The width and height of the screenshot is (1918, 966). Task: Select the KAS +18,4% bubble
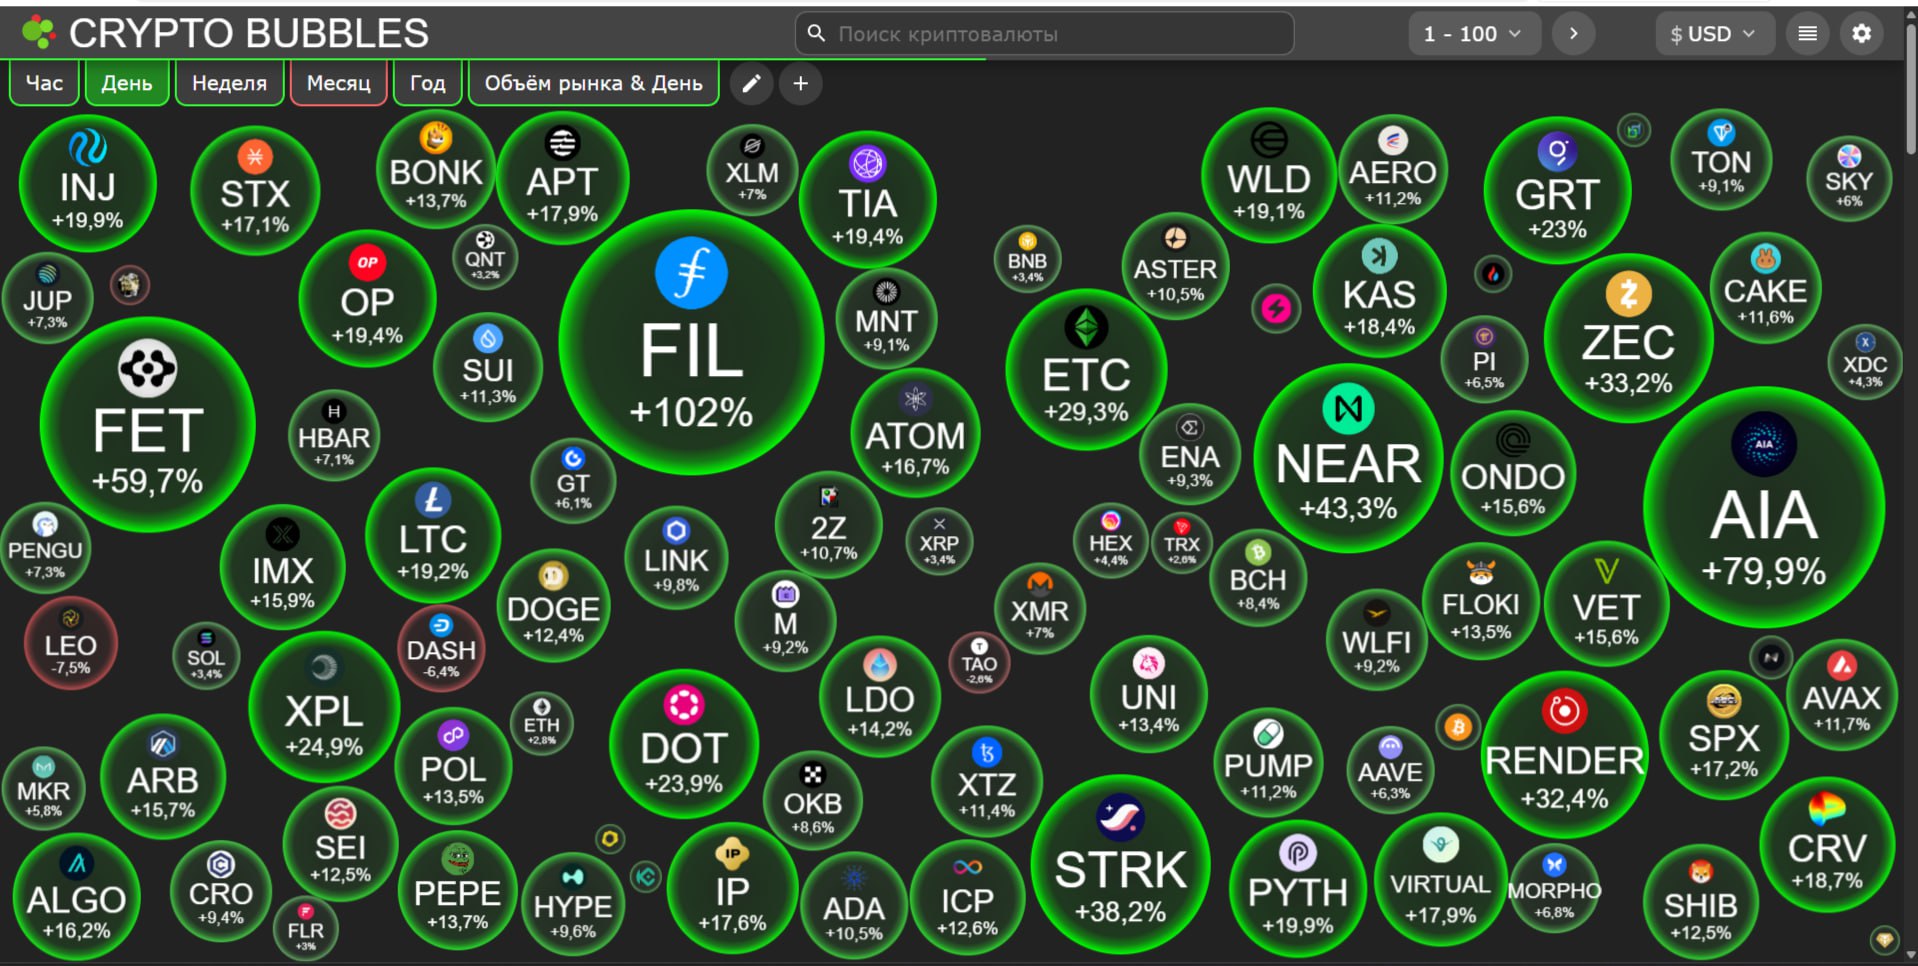1379,291
